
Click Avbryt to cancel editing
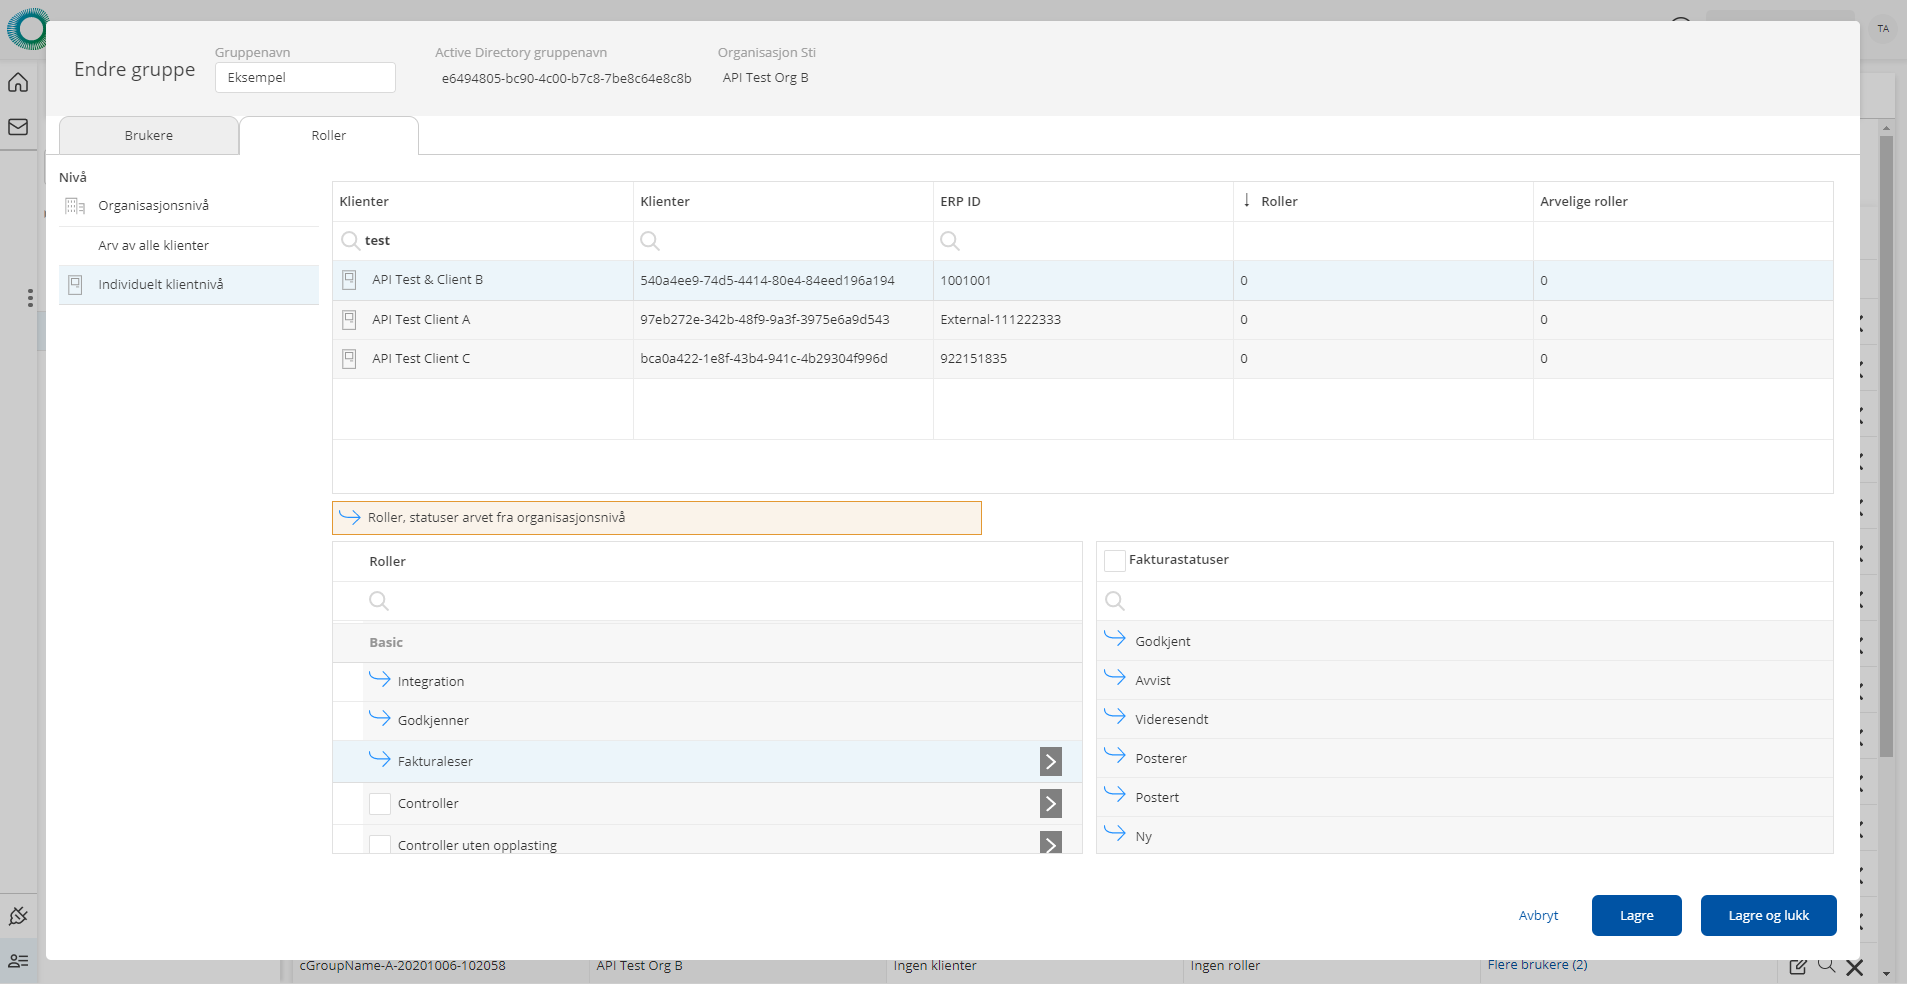tap(1538, 916)
